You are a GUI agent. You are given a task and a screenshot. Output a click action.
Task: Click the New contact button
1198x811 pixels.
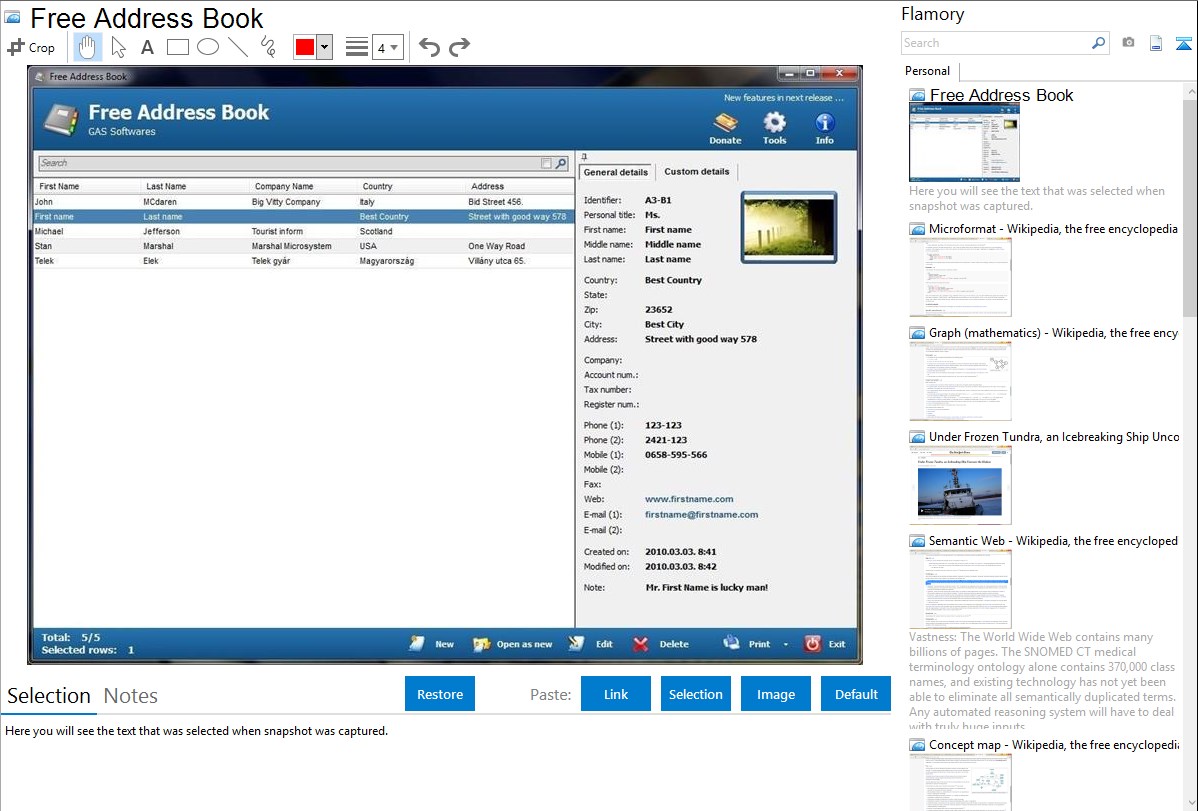click(432, 644)
